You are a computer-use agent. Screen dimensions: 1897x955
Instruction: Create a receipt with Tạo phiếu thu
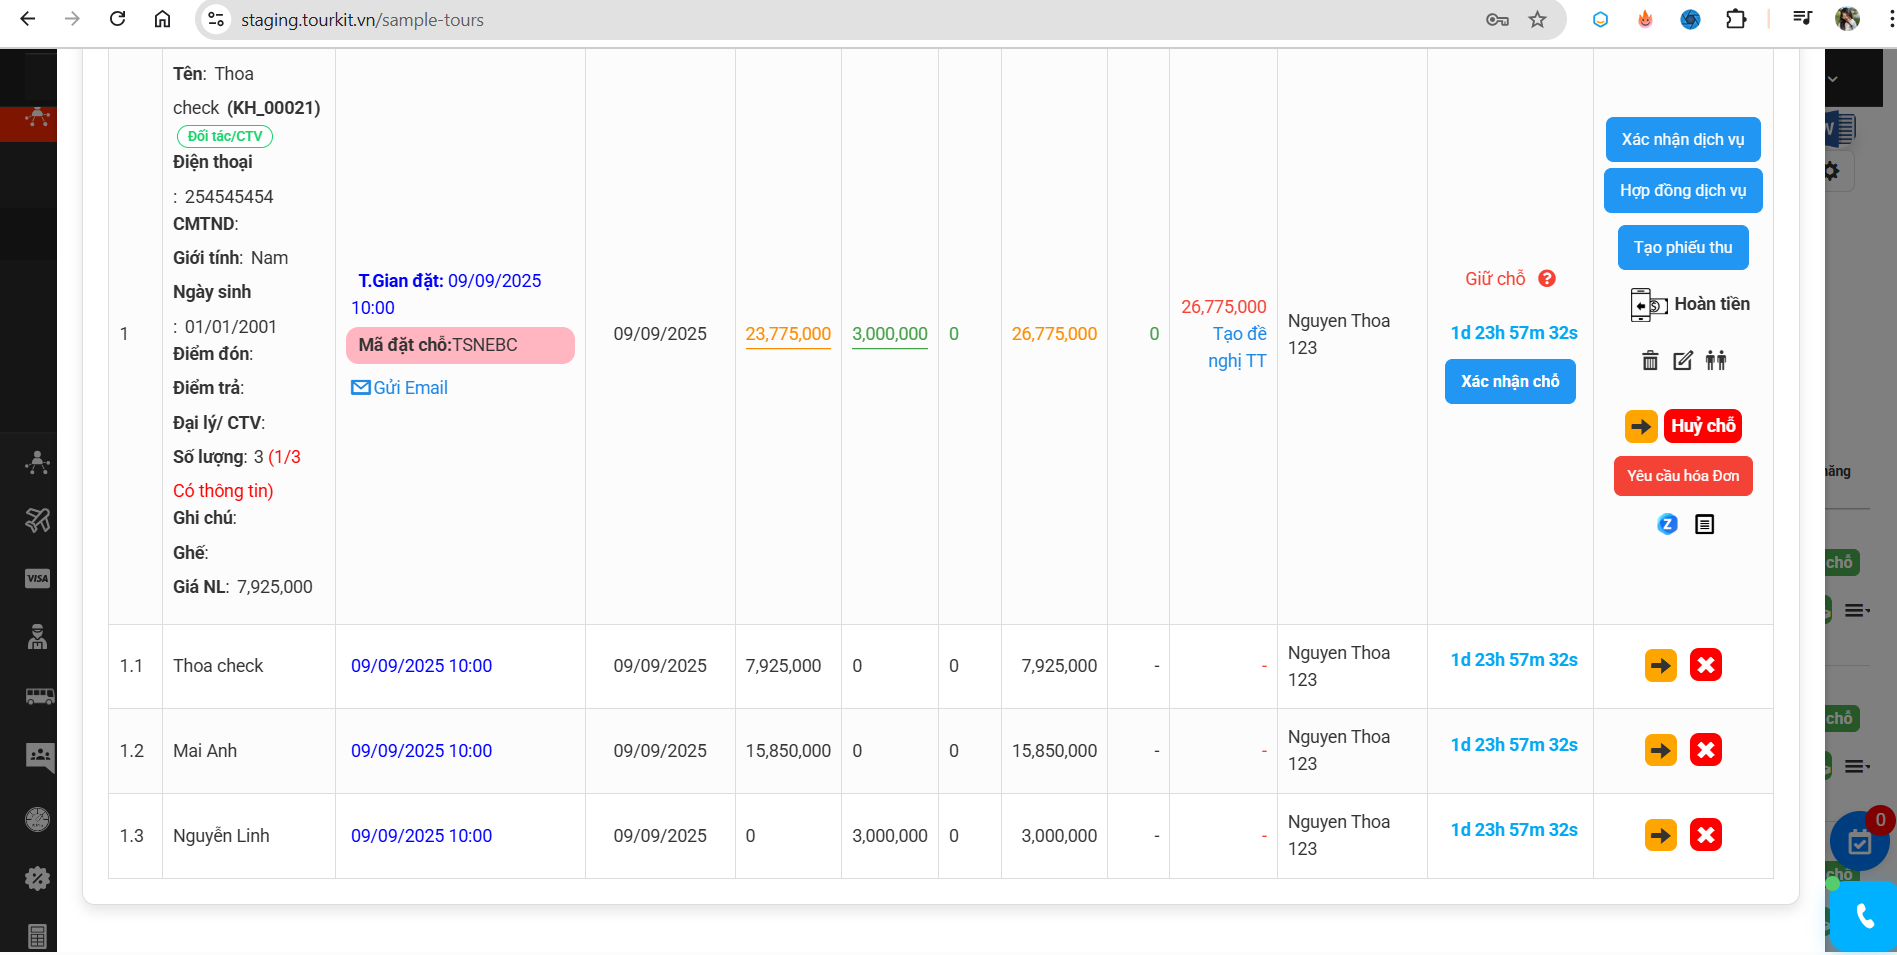point(1683,248)
